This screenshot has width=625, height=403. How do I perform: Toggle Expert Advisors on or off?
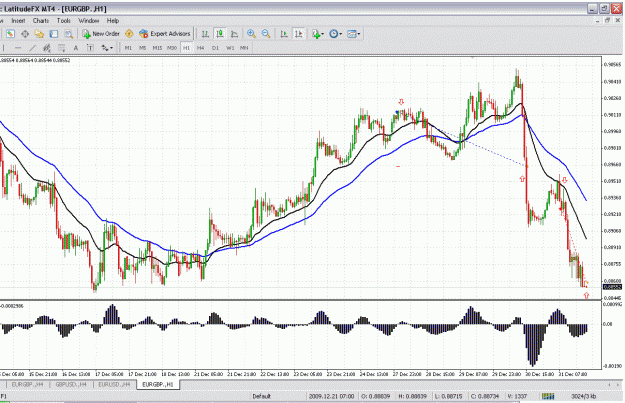165,34
